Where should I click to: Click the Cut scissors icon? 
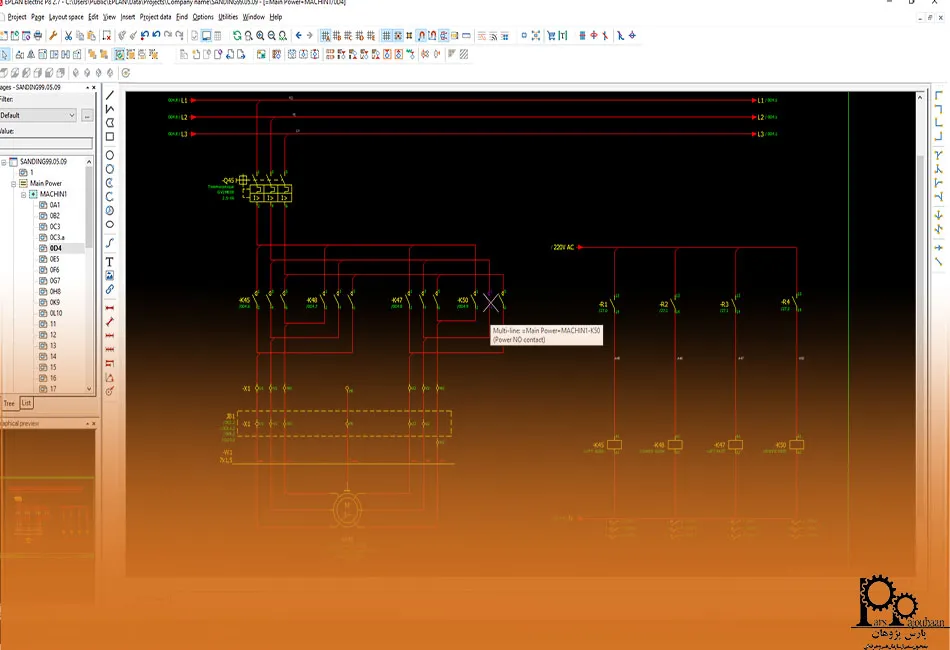(x=68, y=36)
